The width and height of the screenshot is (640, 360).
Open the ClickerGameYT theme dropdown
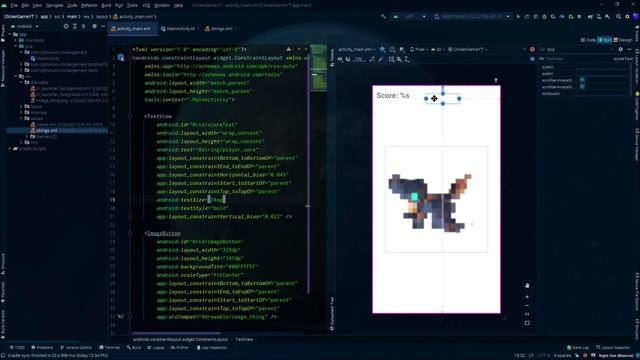[x=468, y=49]
